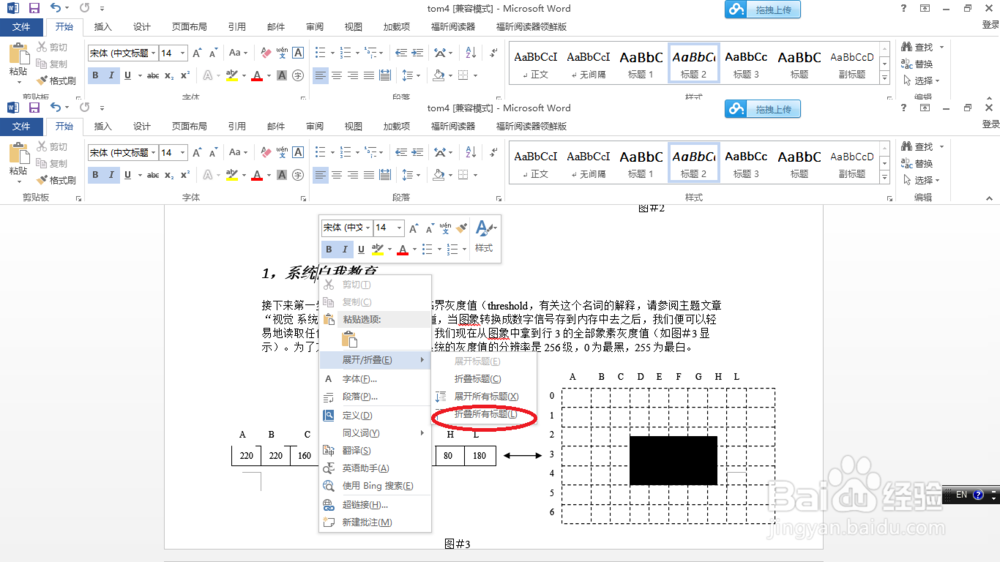Screen dimensions: 1000x562
Task: Click the shrink font icon in mini toolbar
Action: (429, 228)
